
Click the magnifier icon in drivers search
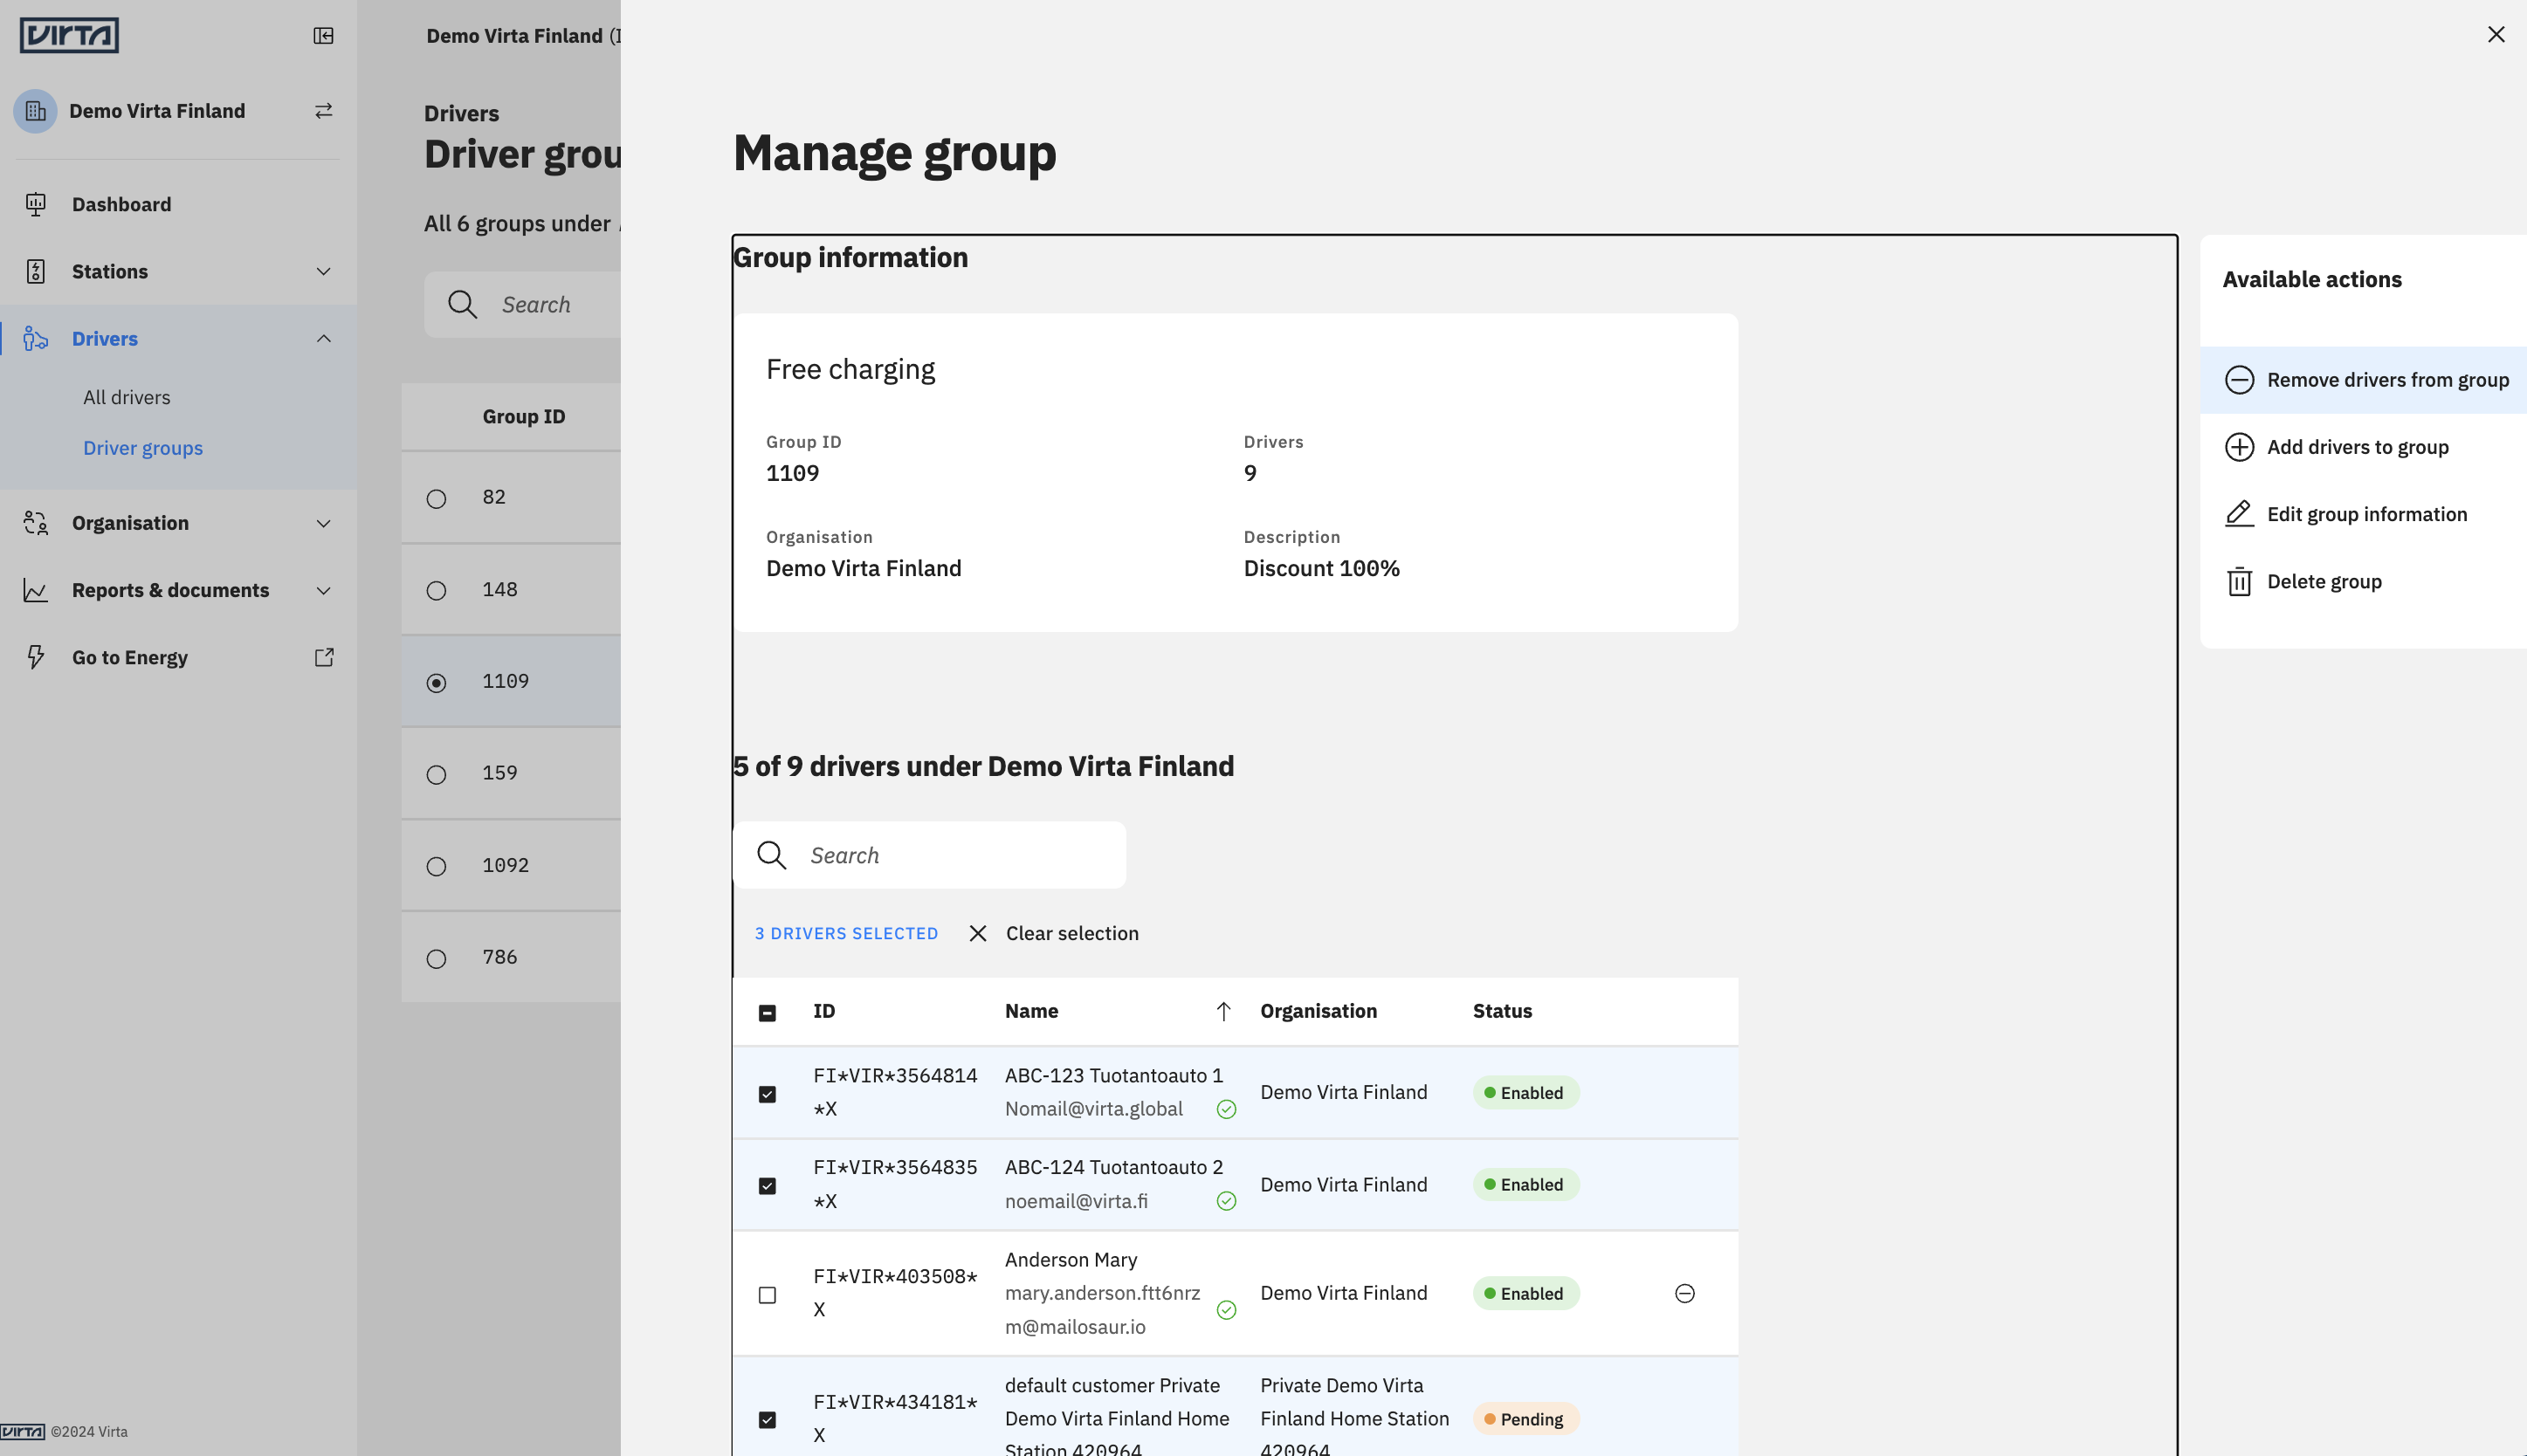pyautogui.click(x=771, y=855)
